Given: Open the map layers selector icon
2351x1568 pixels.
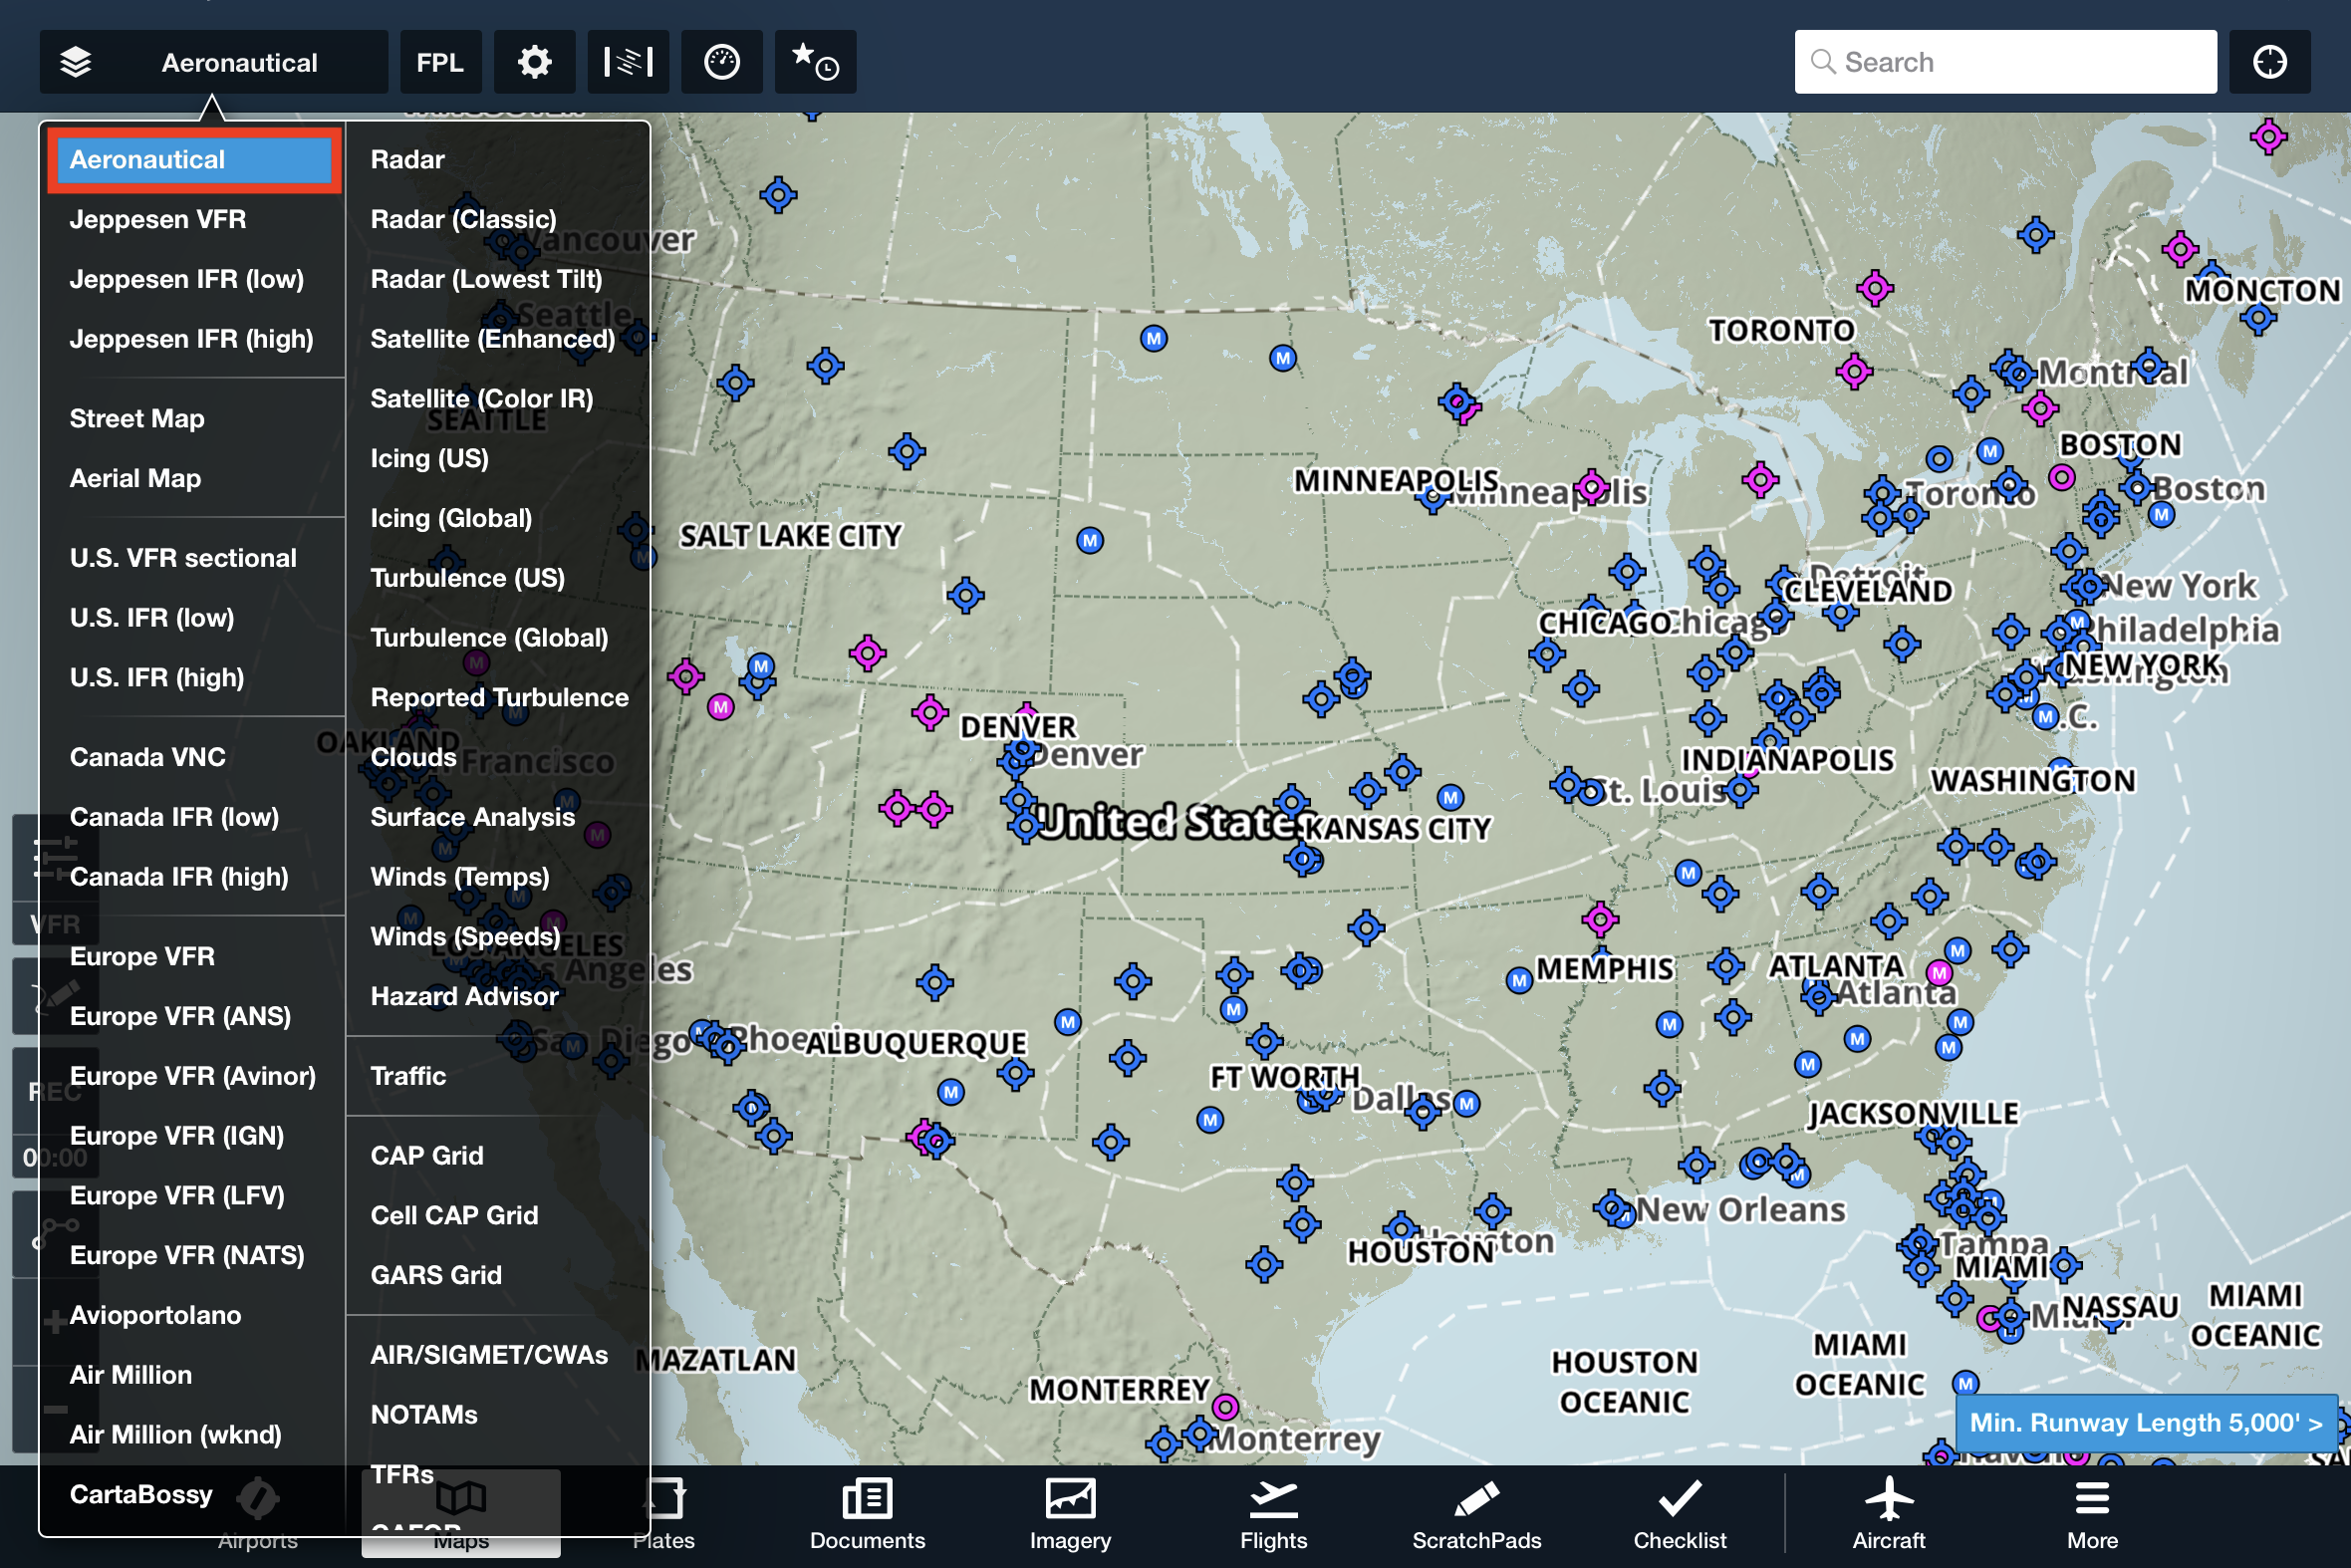Looking at the screenshot, I should coord(76,62).
